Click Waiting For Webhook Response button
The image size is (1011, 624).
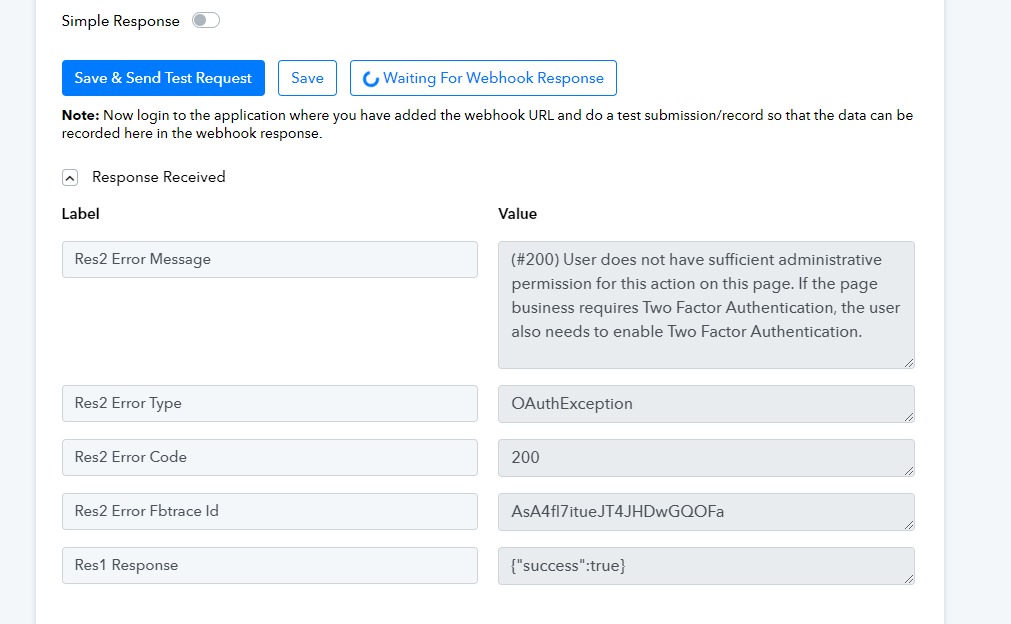[483, 78]
